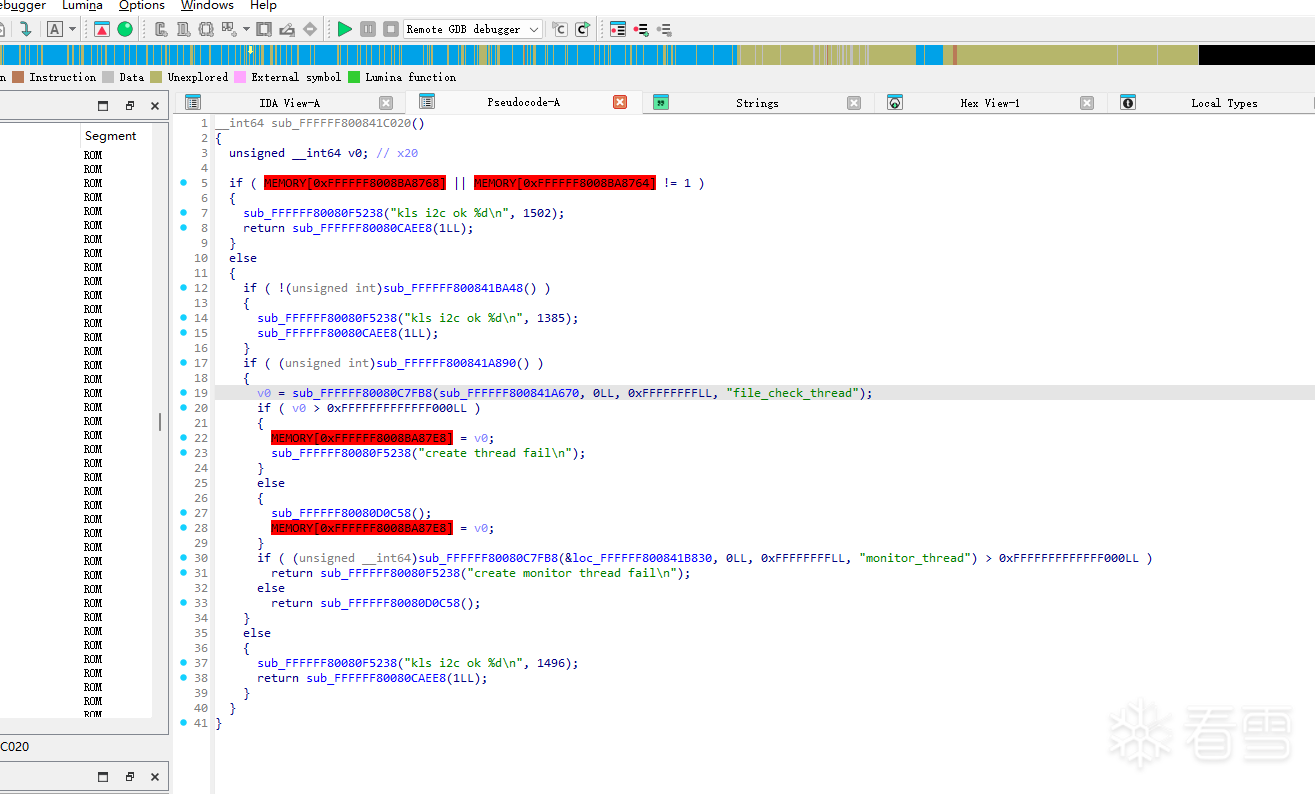
Task: Switch to the Pseudocode-A tab
Action: (x=523, y=102)
